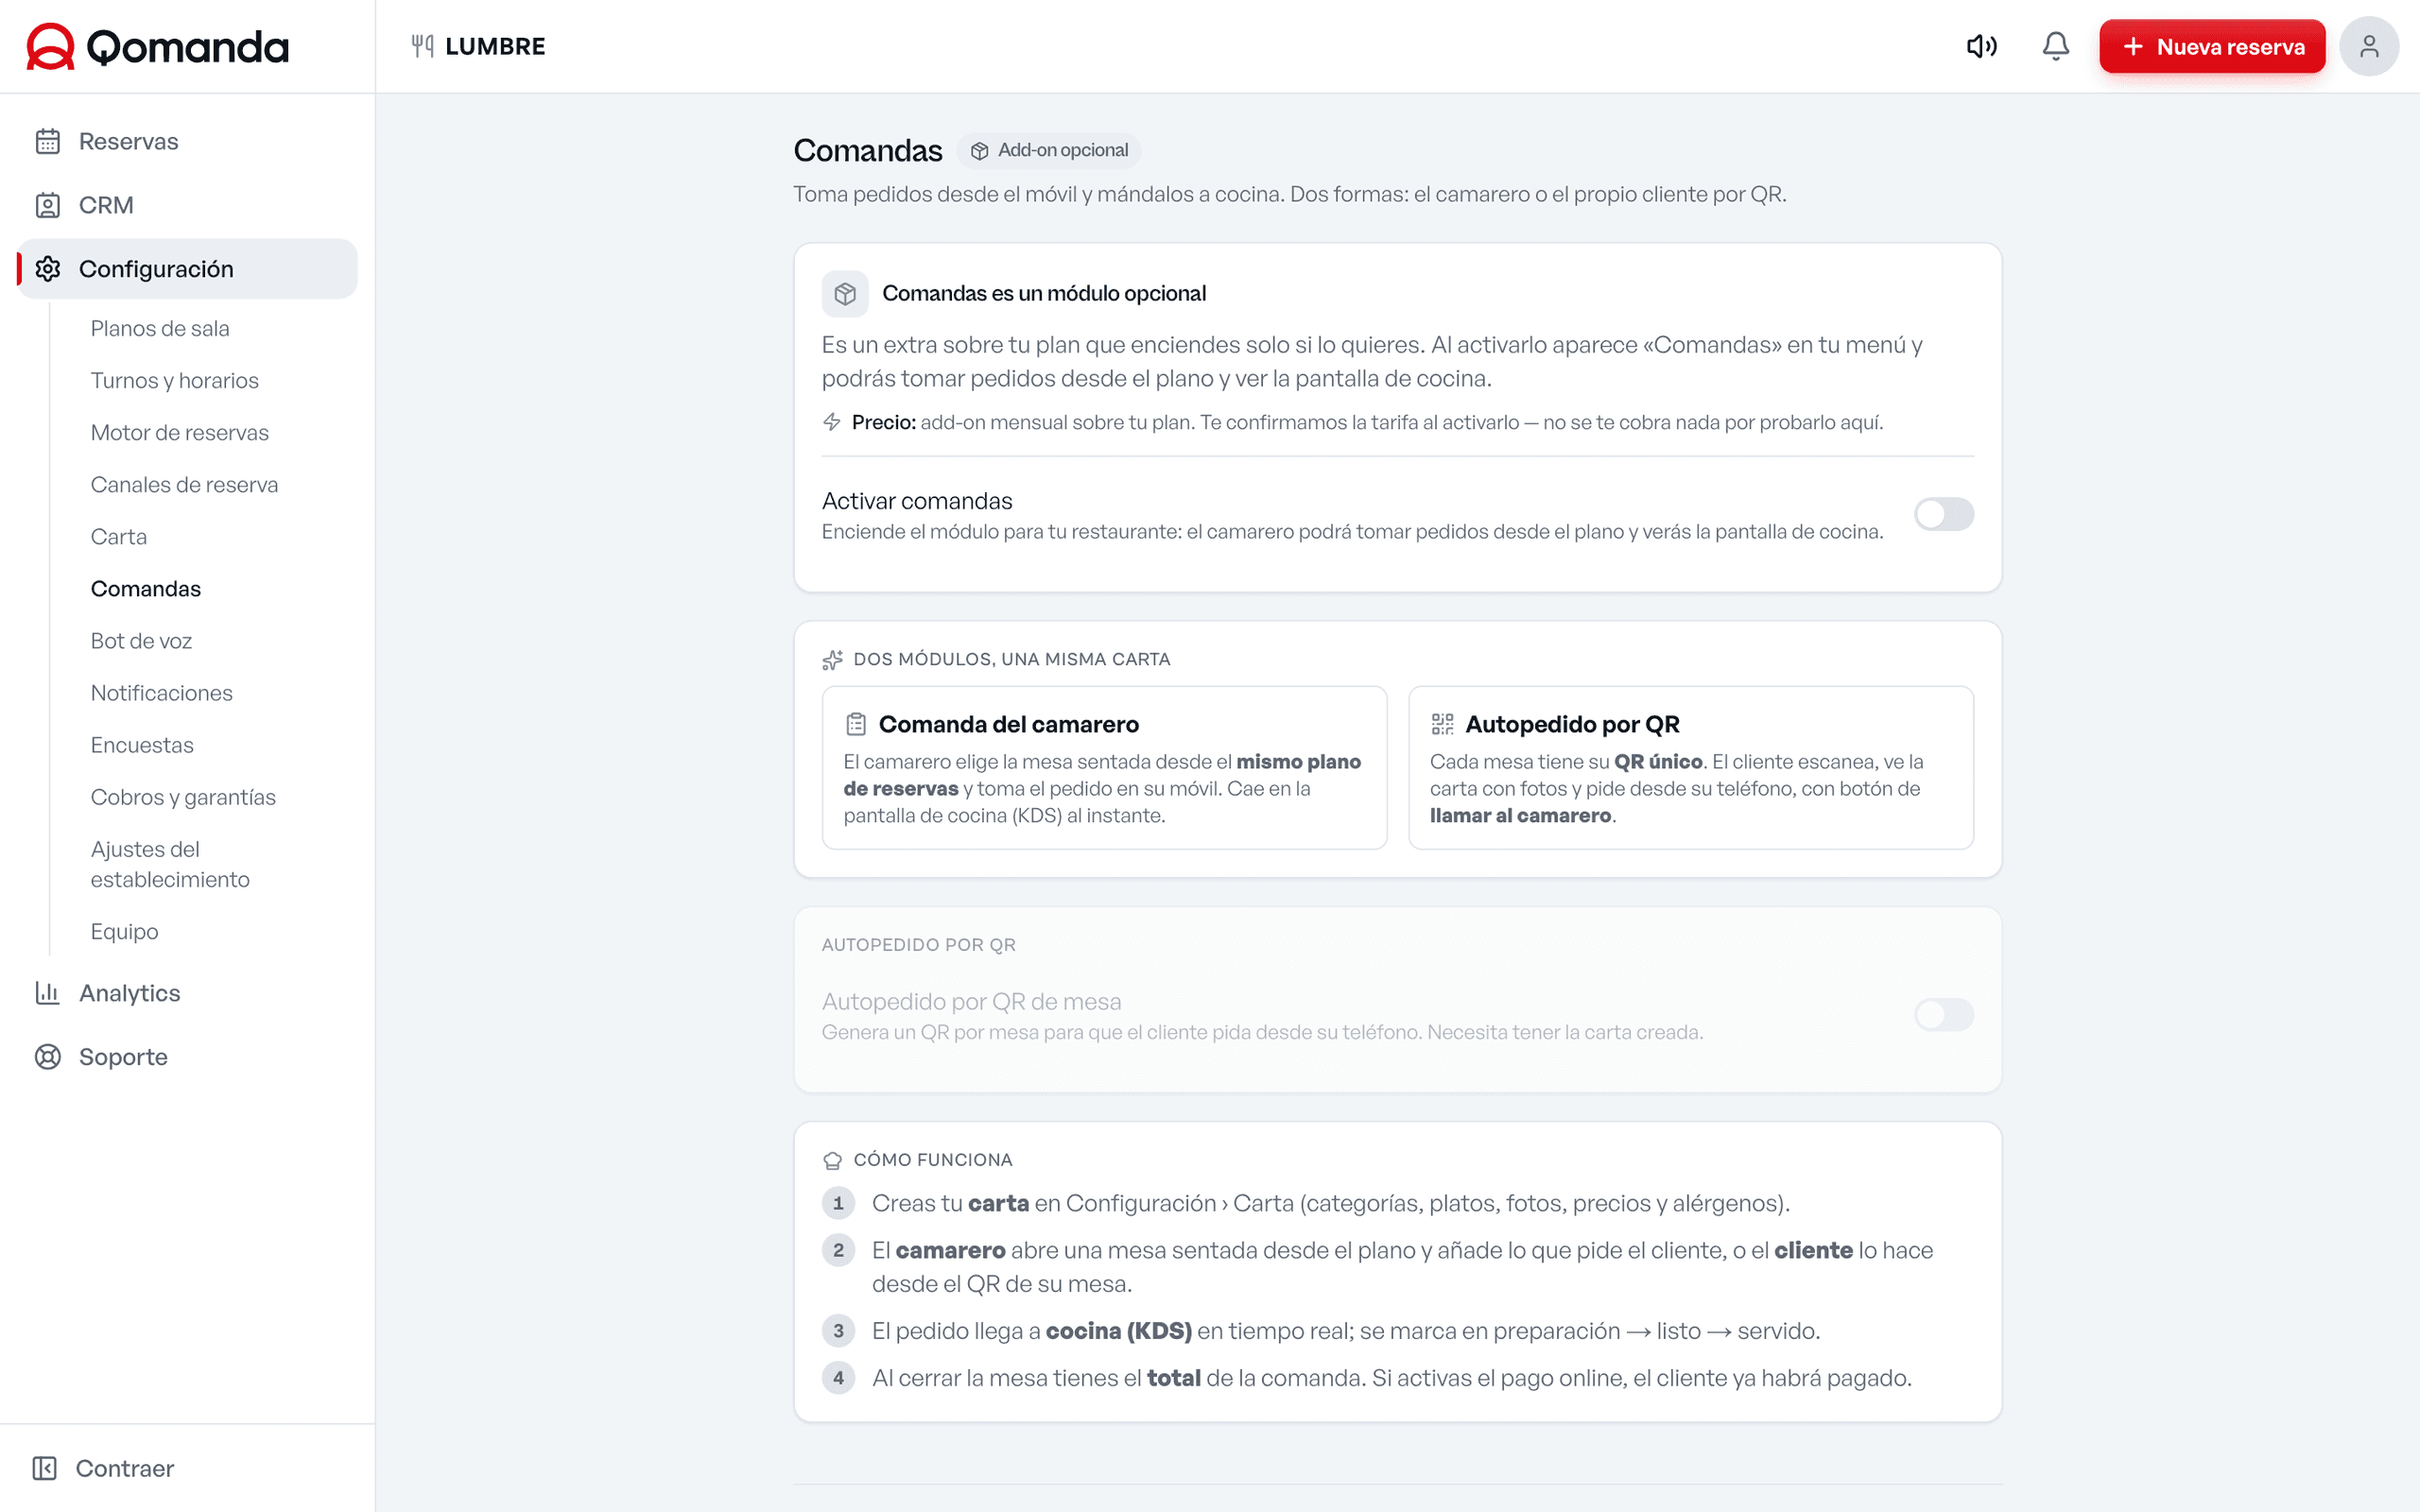
Task: Open Canales de reserva settings
Action: [185, 484]
